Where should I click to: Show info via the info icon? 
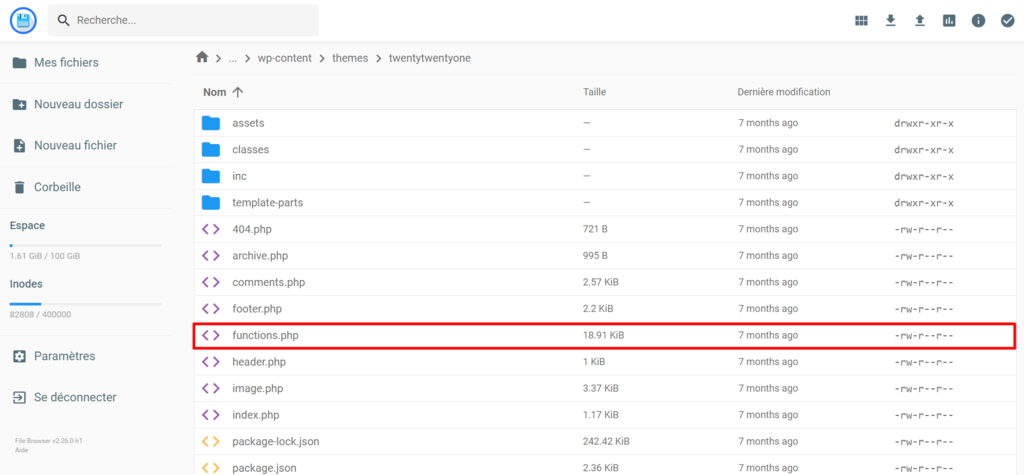tap(978, 20)
